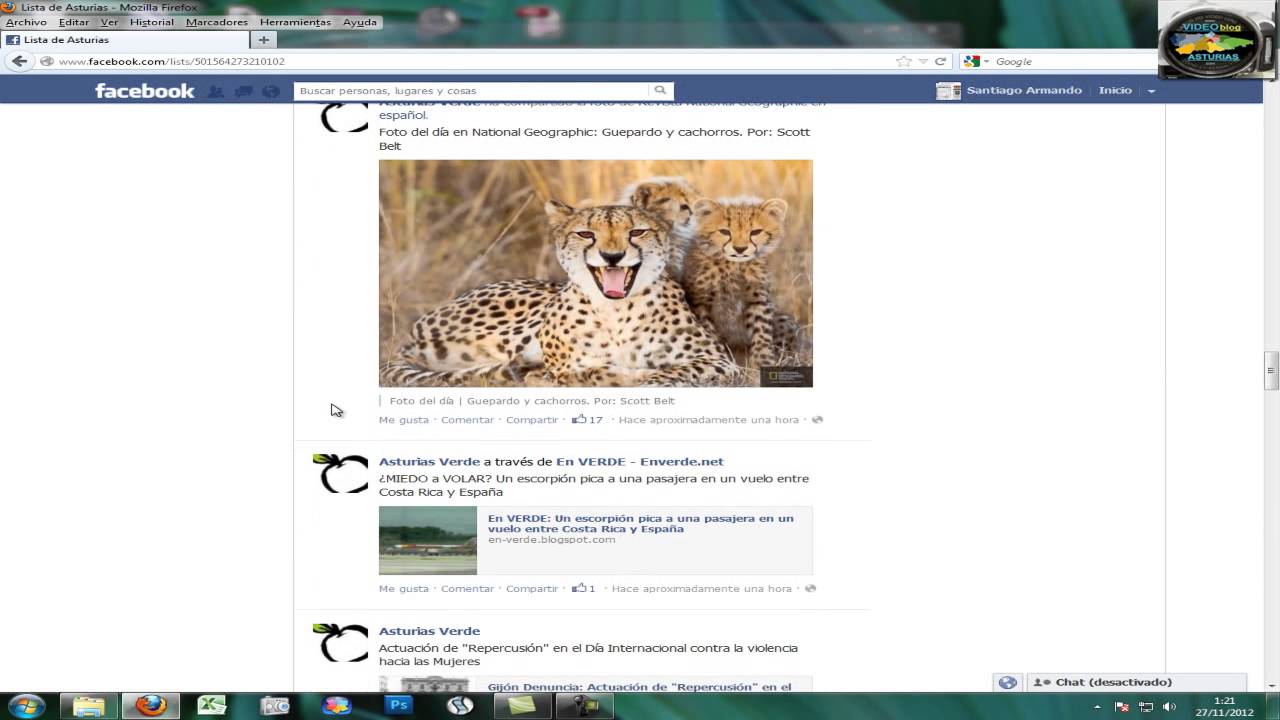
Task: Click the page vertical scrollbar thumb
Action: [x=1271, y=370]
